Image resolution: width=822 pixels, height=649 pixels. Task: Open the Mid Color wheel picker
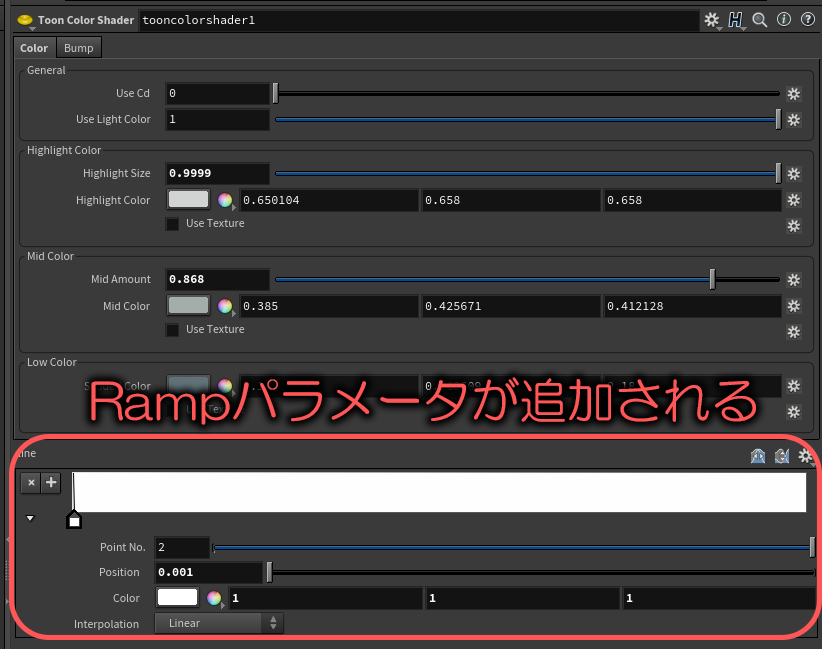pyautogui.click(x=225, y=306)
